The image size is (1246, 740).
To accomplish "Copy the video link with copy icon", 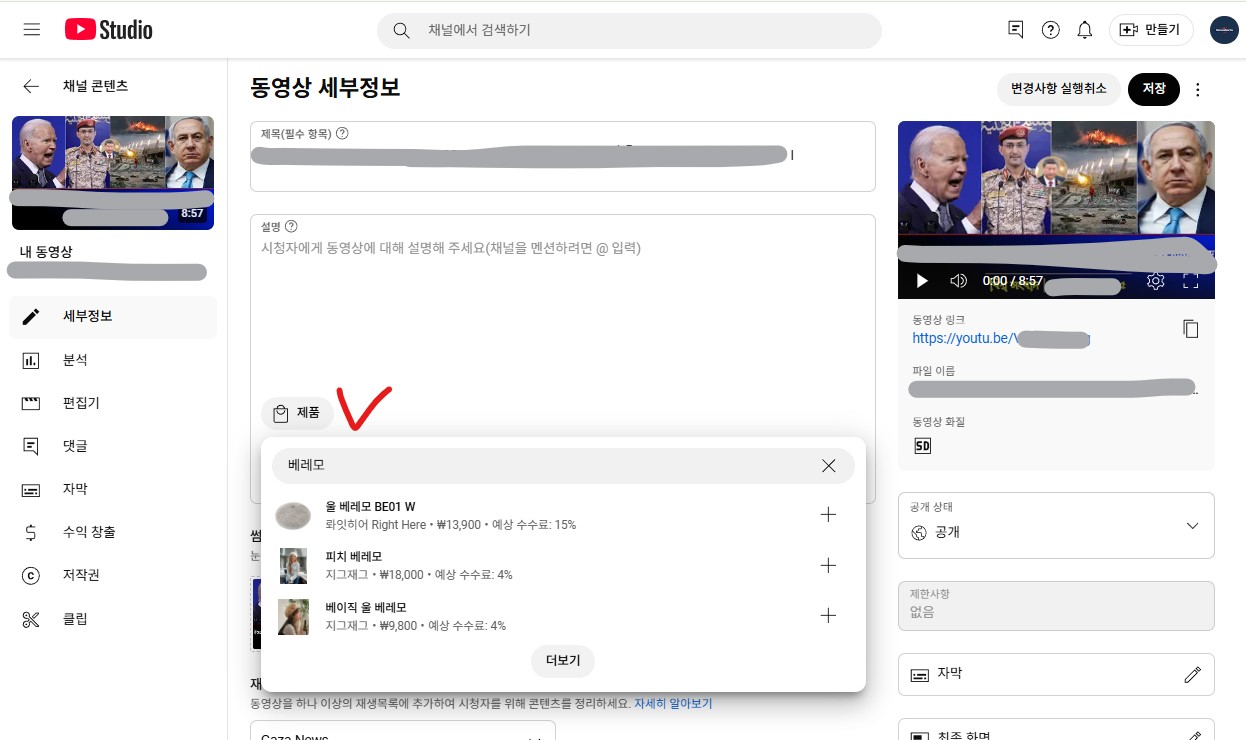I will [x=1190, y=329].
